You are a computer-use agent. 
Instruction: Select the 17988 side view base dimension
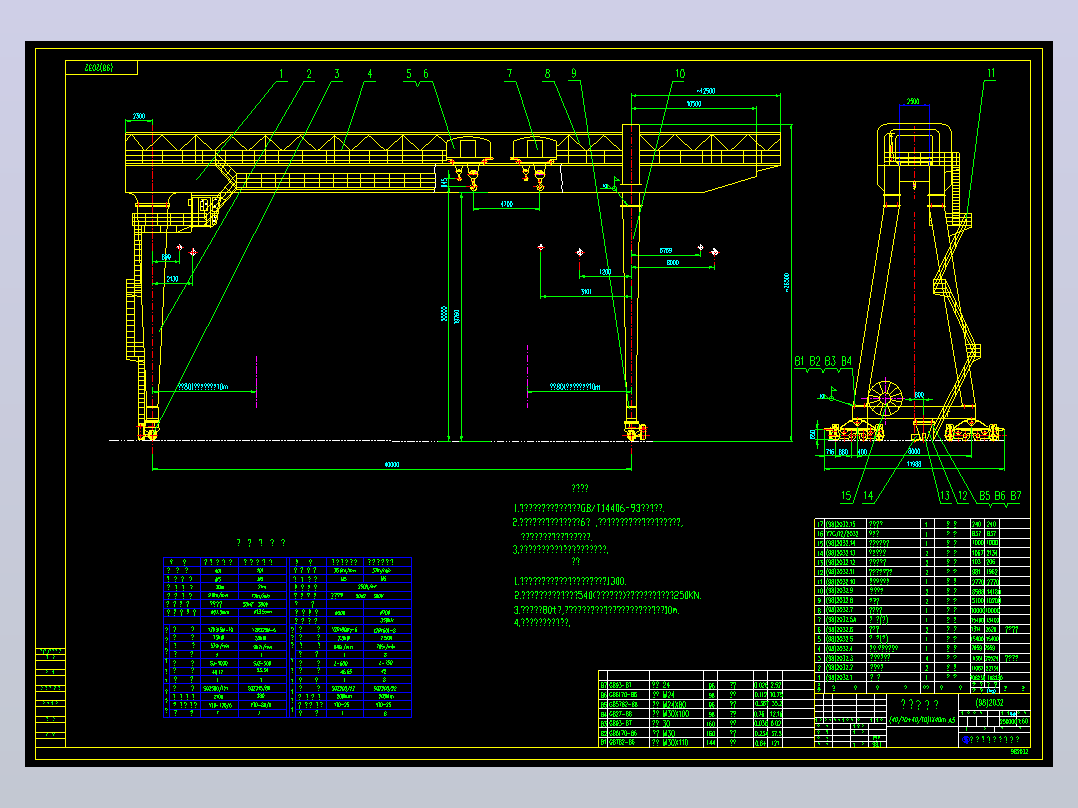tap(914, 464)
